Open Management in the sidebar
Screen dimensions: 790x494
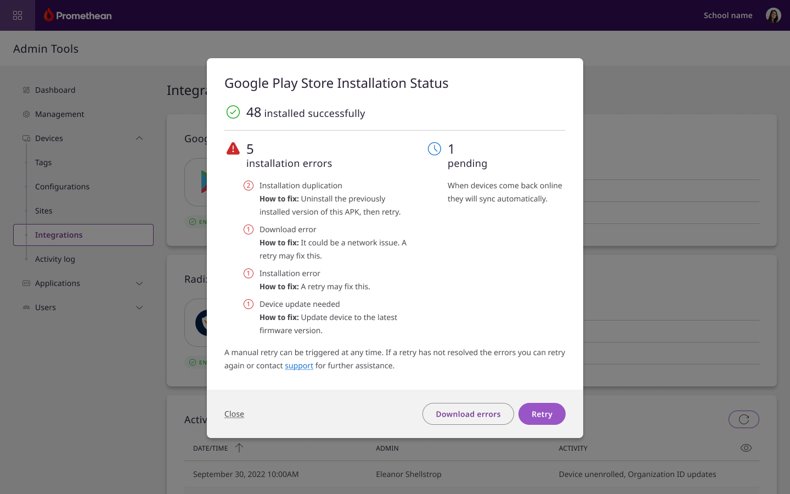pyautogui.click(x=59, y=114)
